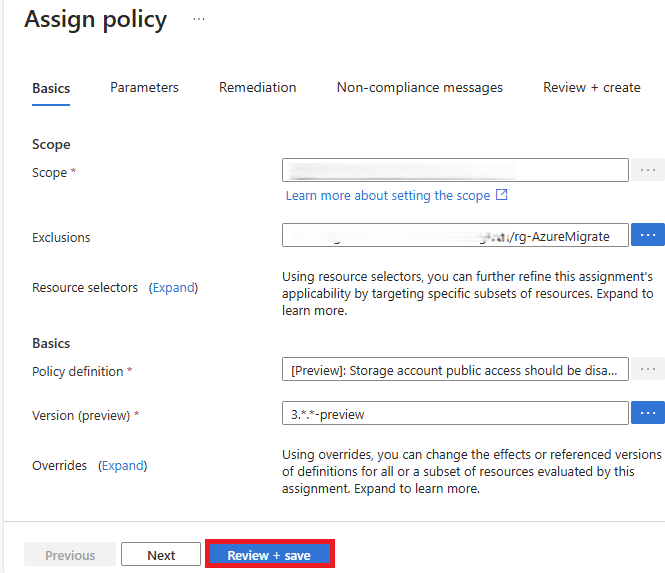Click the Scope picker ellipsis button
This screenshot has width=665, height=573.
(648, 170)
